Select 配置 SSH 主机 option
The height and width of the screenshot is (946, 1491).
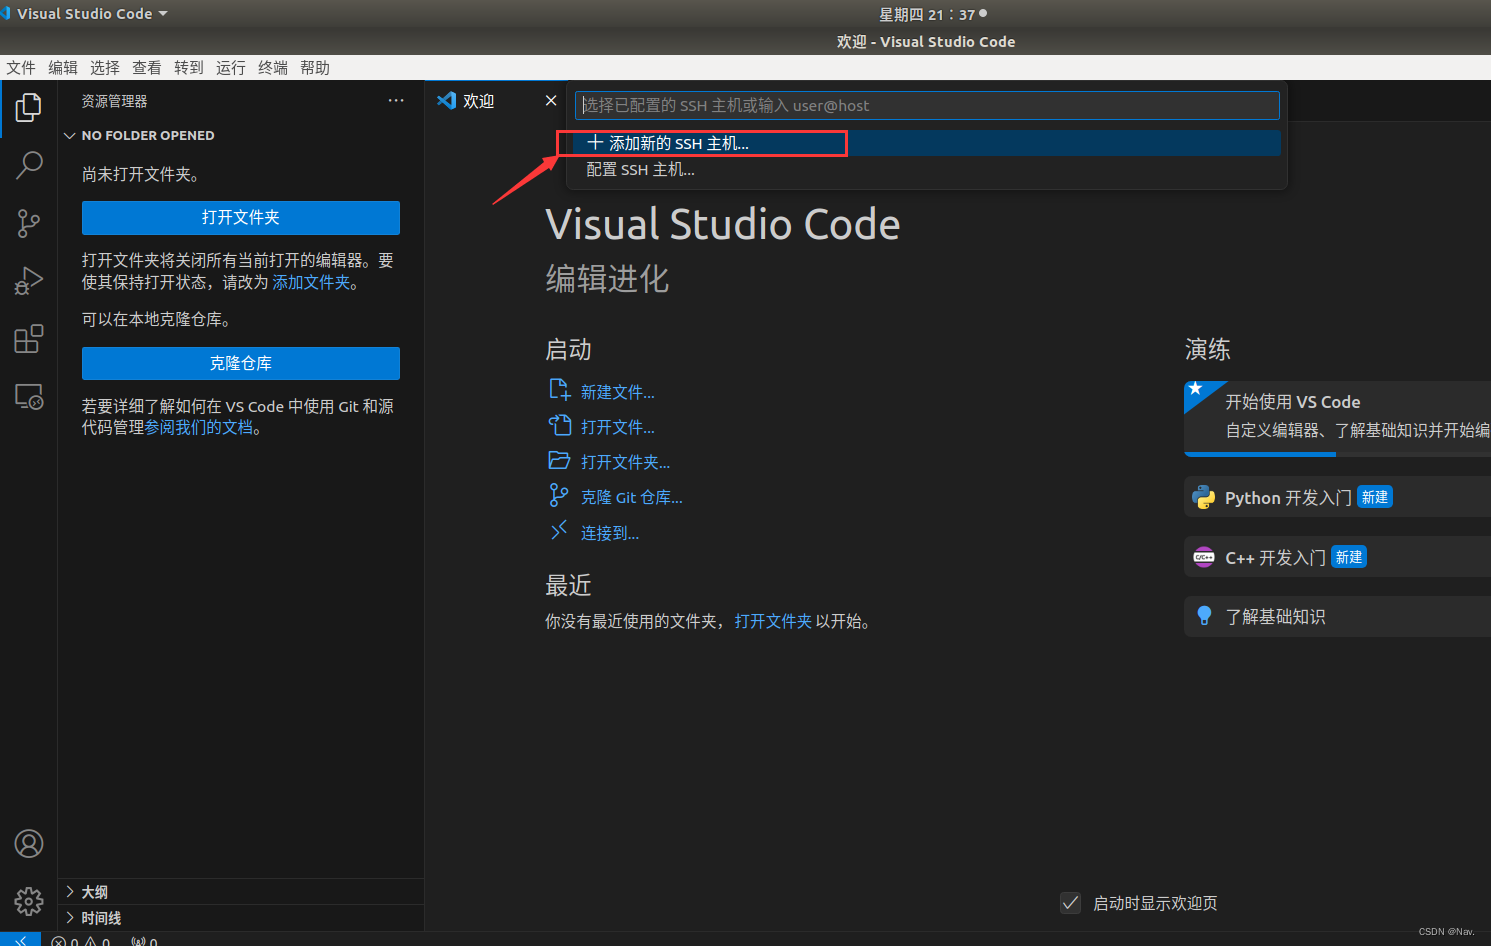(925, 170)
